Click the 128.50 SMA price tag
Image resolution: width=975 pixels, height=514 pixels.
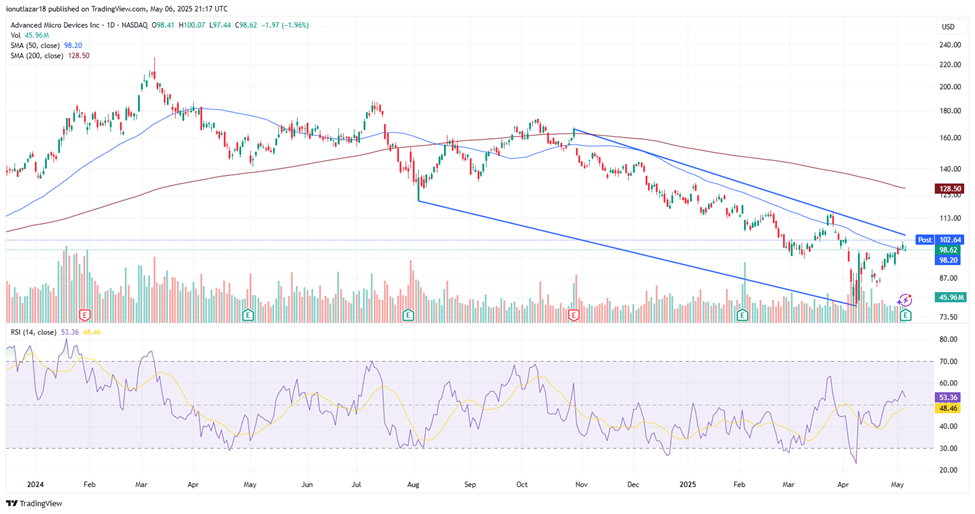(x=949, y=188)
